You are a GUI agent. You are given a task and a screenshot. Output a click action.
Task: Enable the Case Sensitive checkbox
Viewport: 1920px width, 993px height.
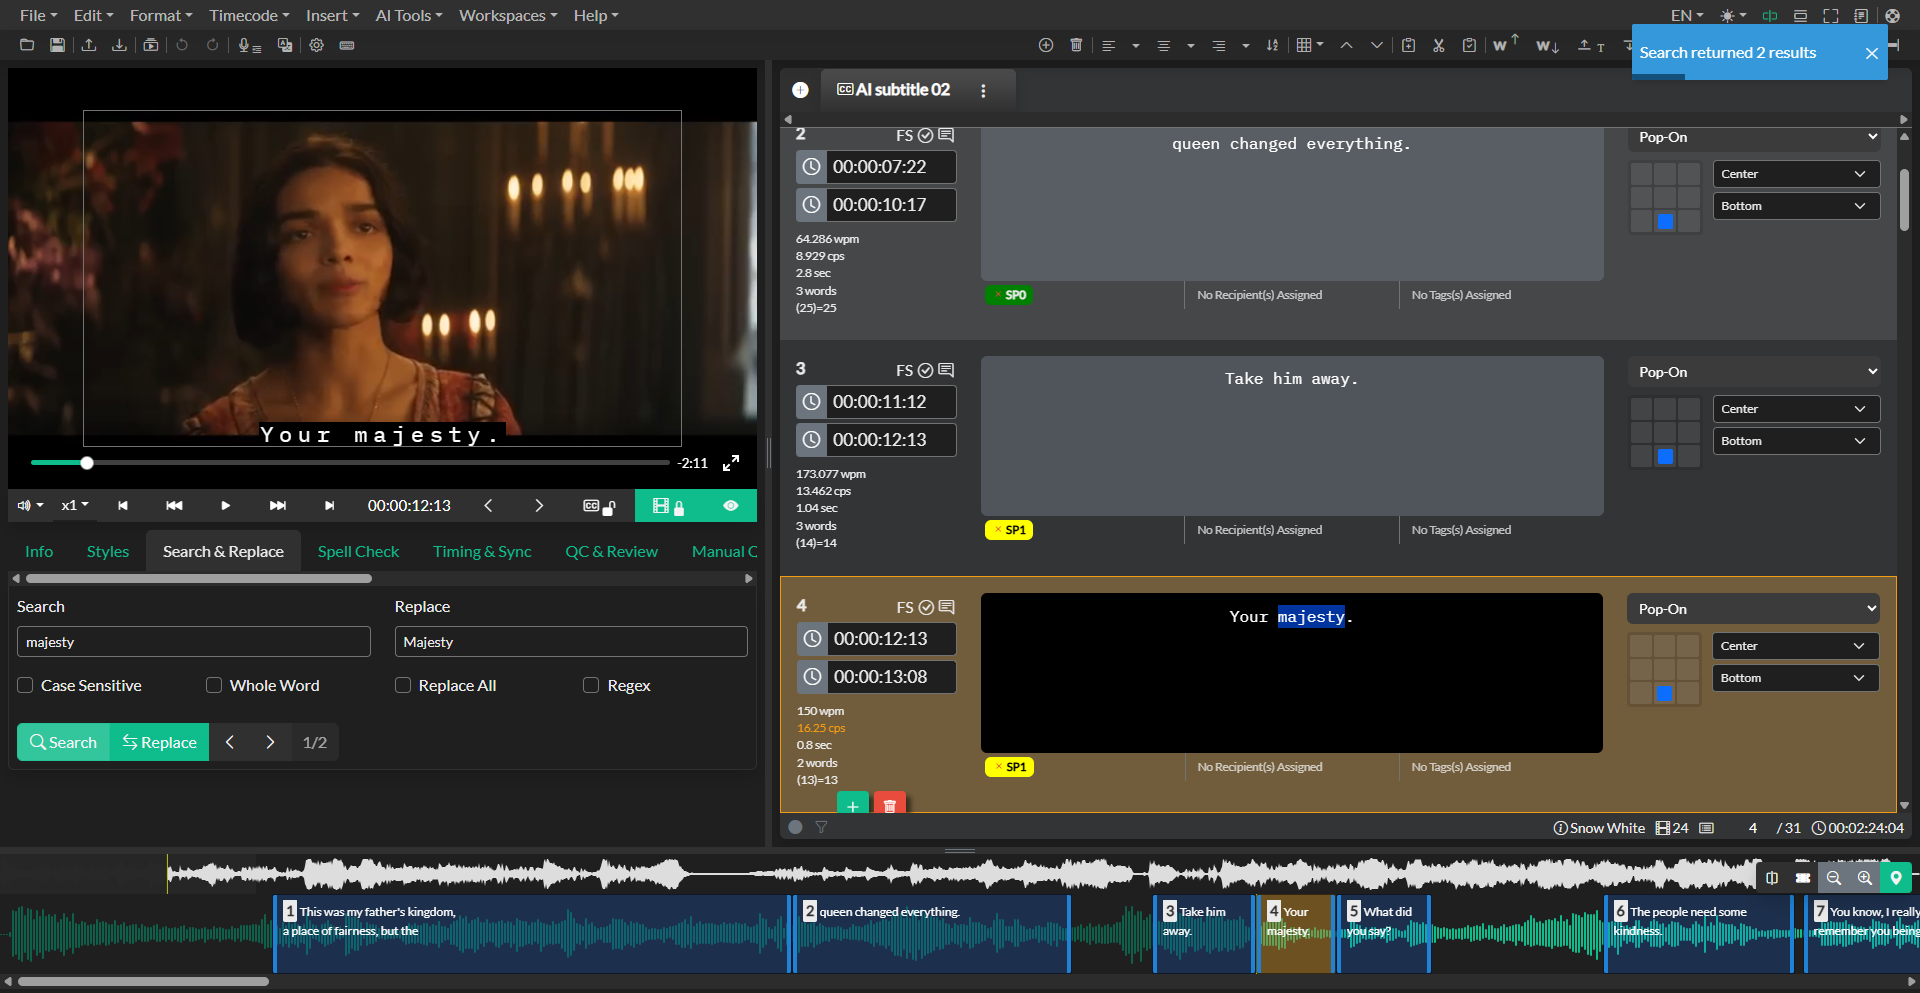[26, 686]
